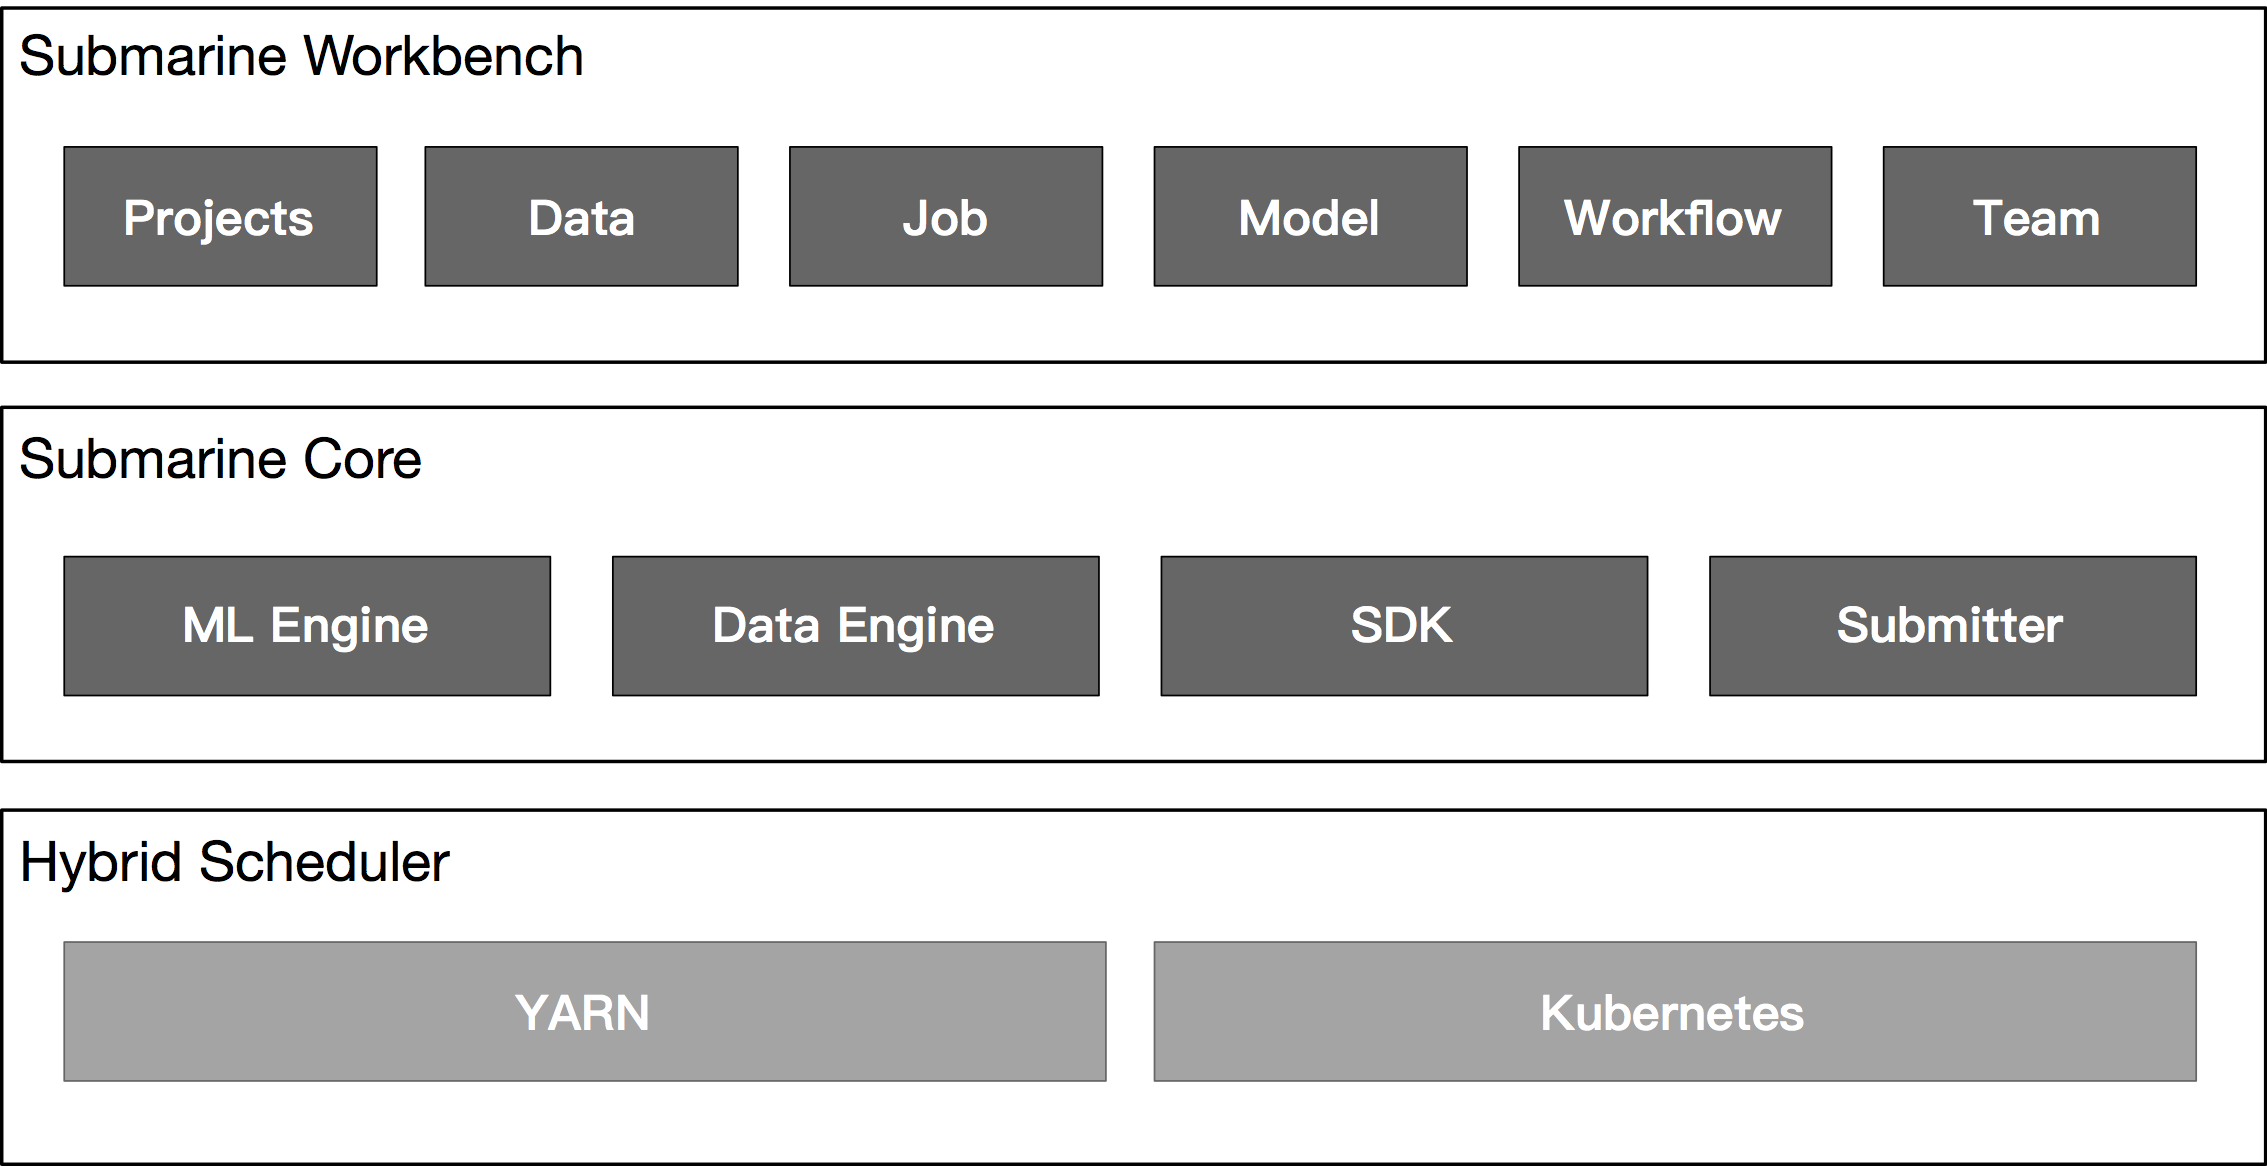The image size is (2267, 1166).
Task: Select the Model block
Action: coord(1310,217)
